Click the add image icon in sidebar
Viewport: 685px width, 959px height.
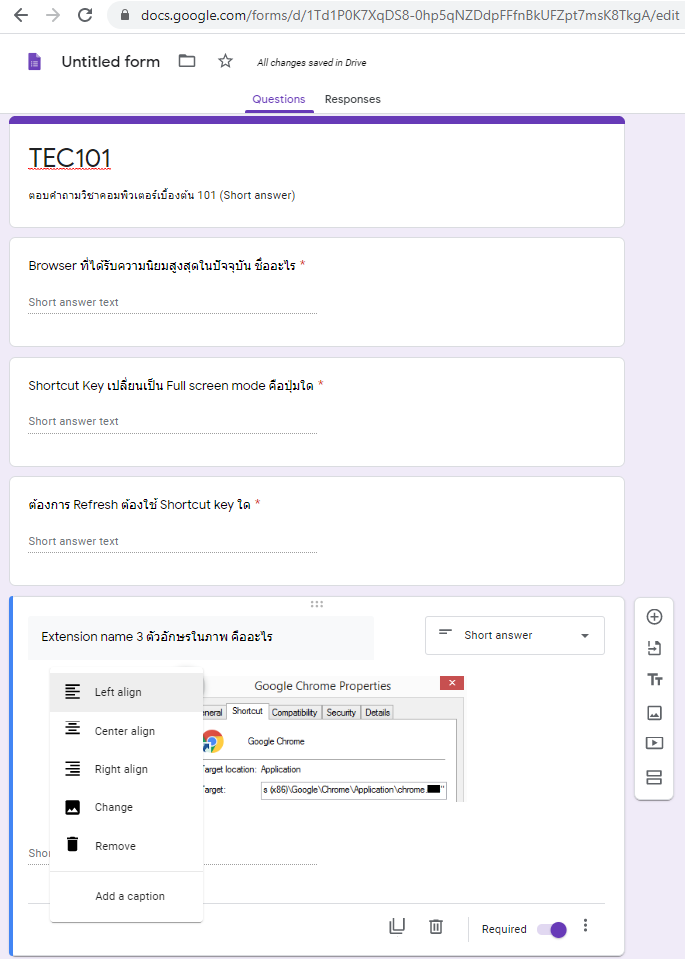(x=654, y=713)
